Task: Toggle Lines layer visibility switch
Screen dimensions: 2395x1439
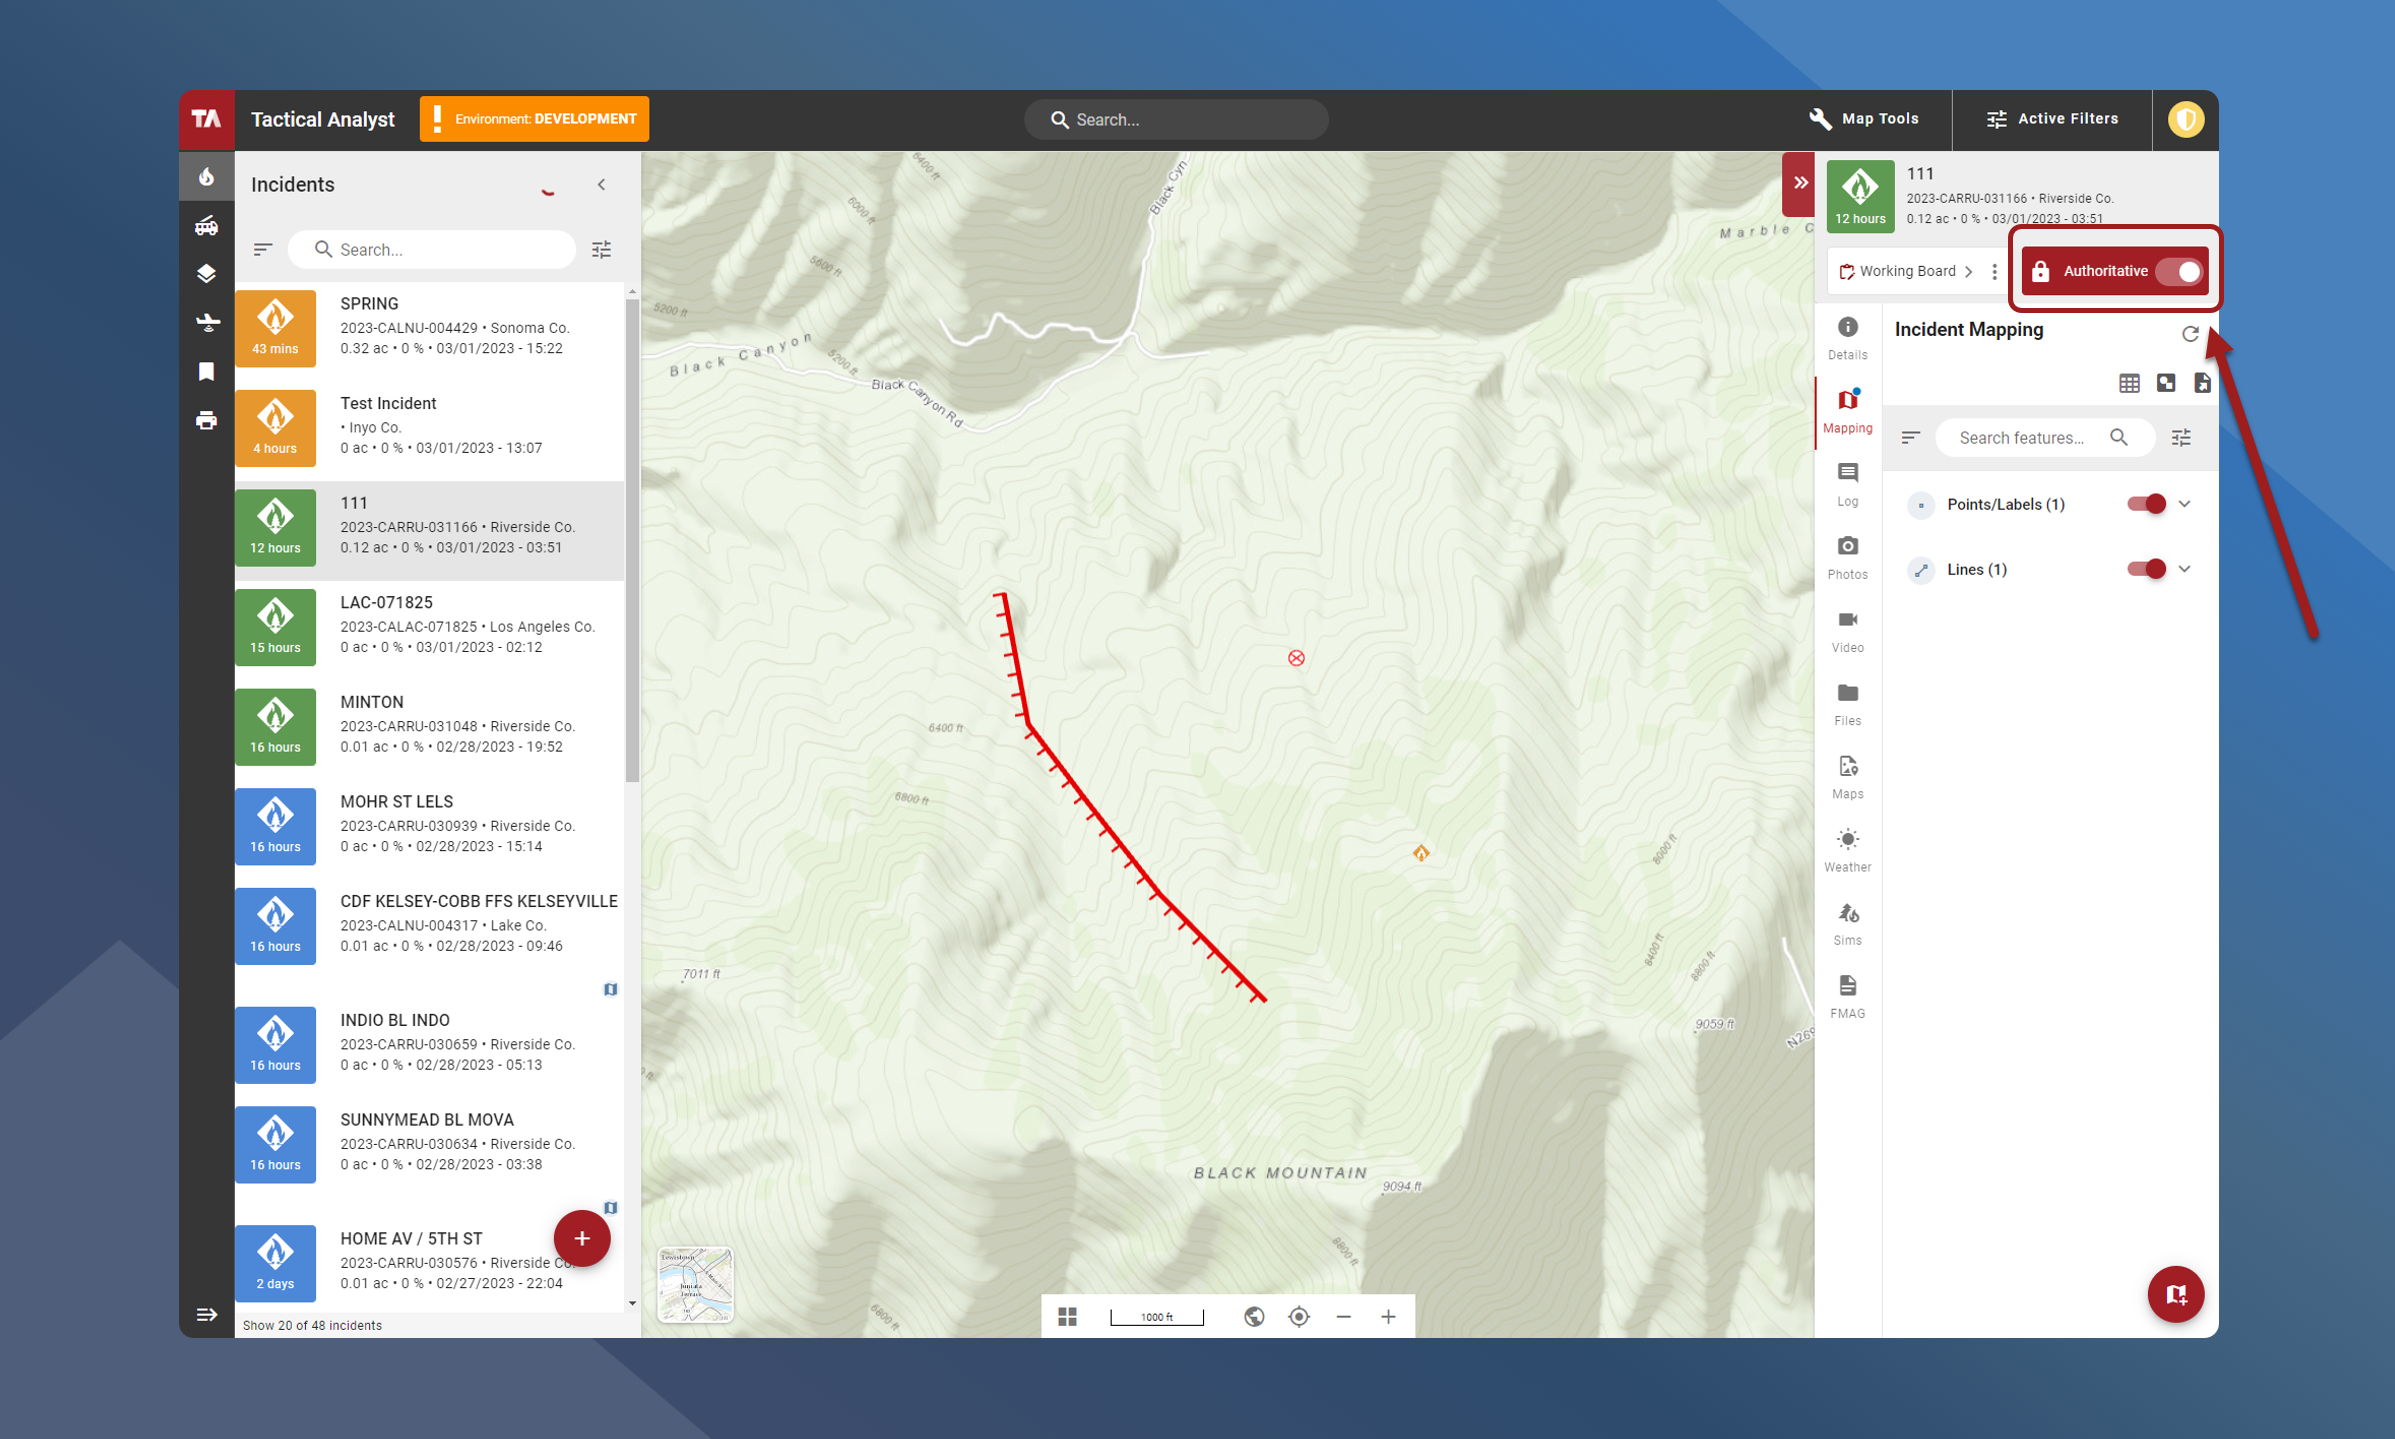Action: 2145,569
